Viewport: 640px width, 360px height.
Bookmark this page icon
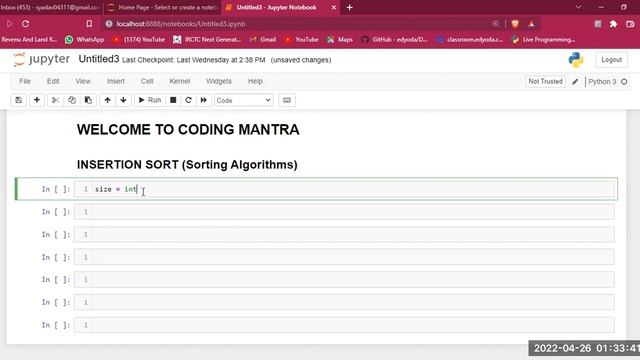click(x=89, y=24)
